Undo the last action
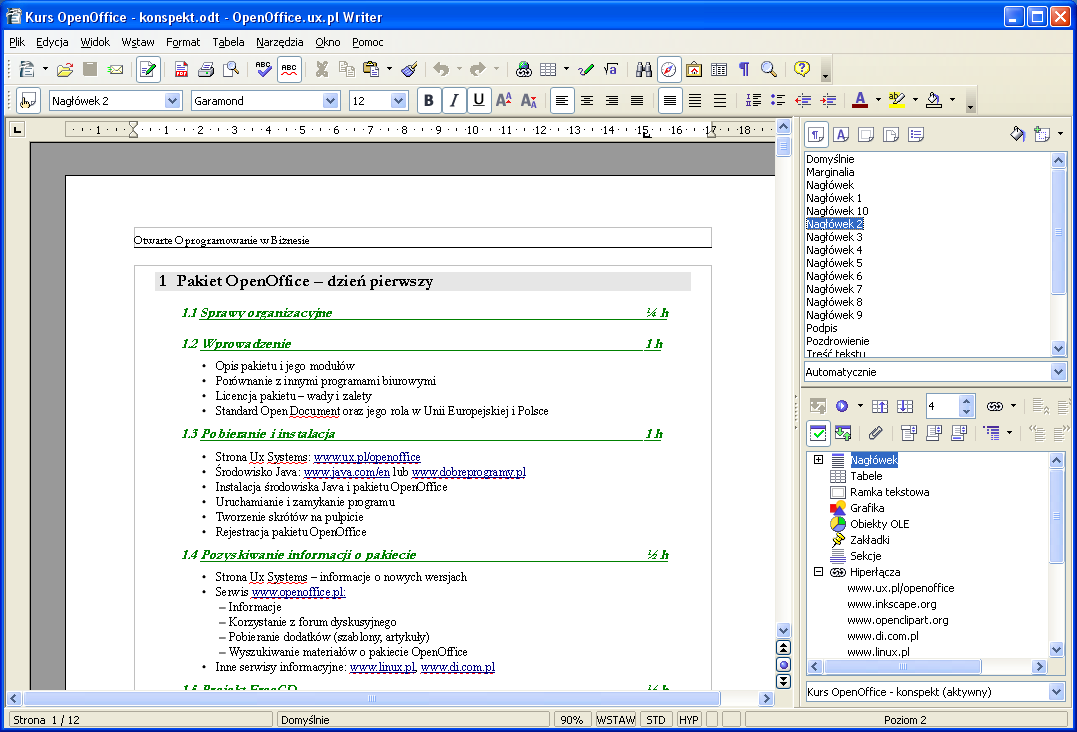 click(x=441, y=69)
